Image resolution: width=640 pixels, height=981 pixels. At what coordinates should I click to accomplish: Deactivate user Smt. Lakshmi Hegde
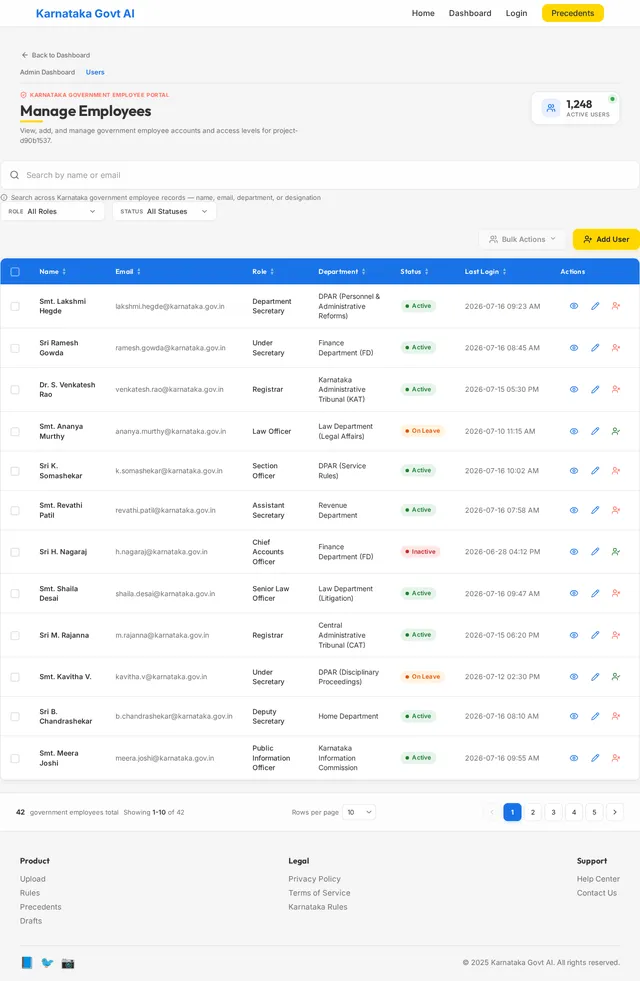click(x=616, y=306)
